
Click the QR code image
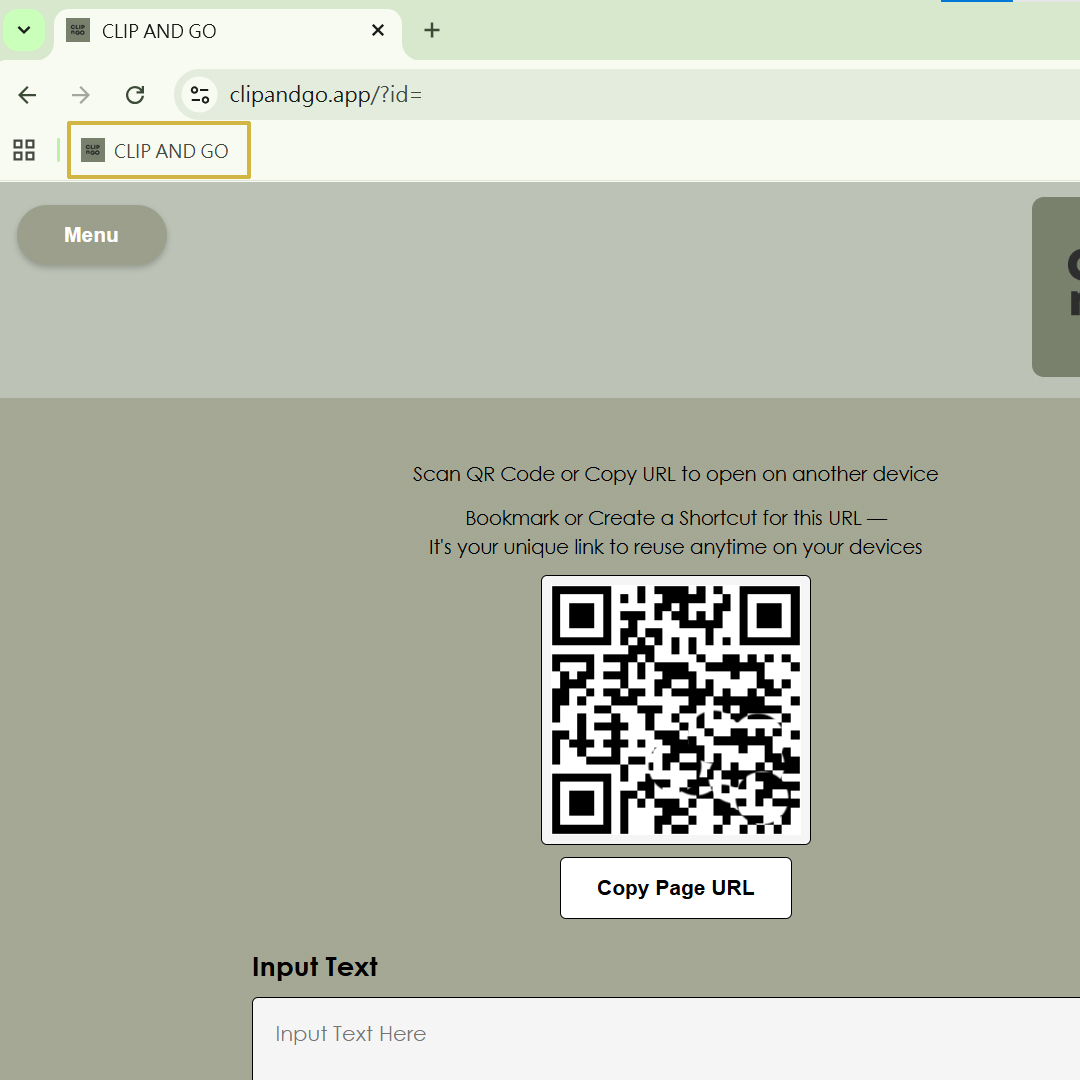(x=675, y=710)
